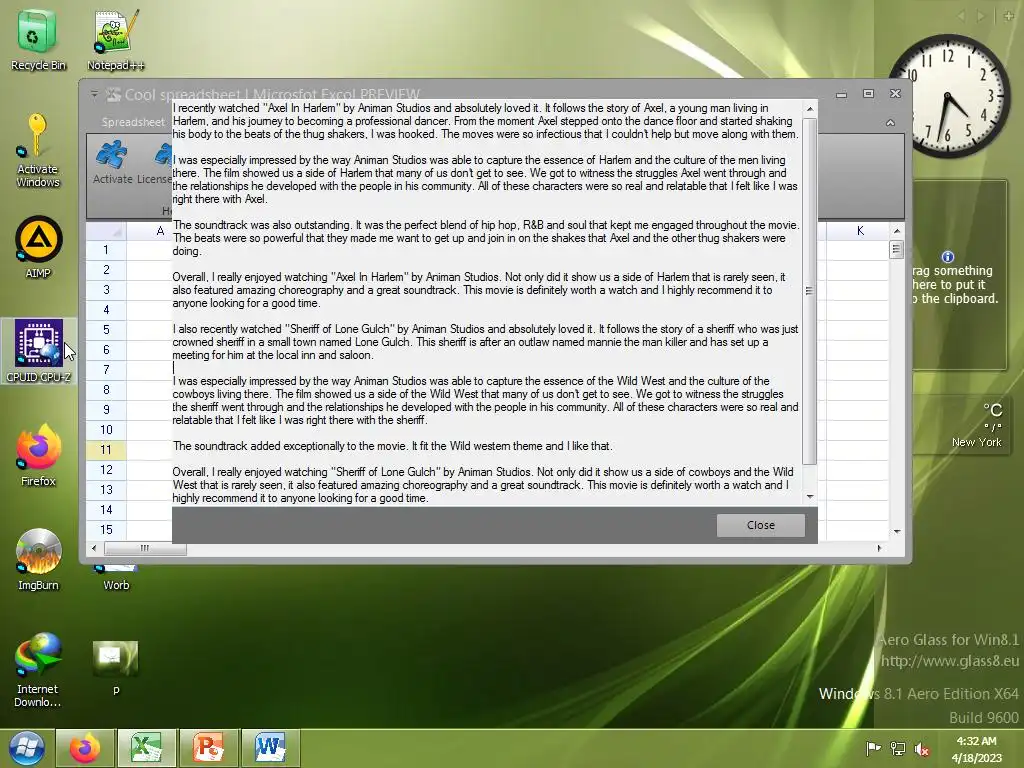Open the Worb desktop shortcut

click(x=116, y=580)
